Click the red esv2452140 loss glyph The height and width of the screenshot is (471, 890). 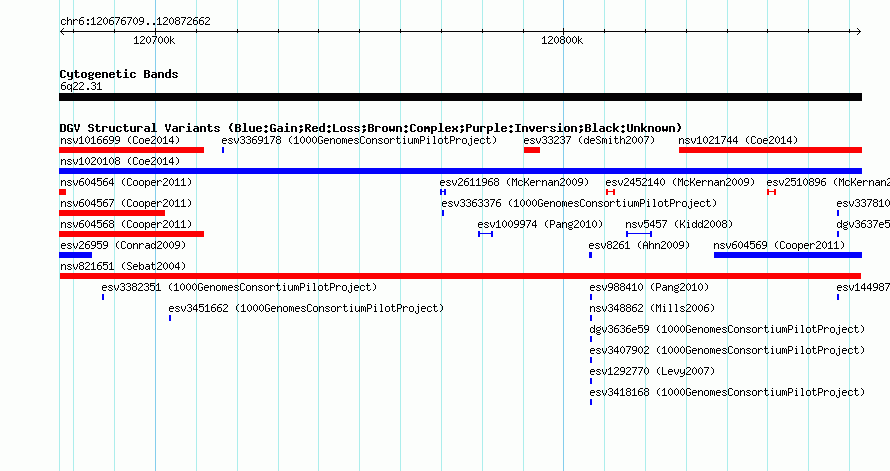click(x=610, y=192)
